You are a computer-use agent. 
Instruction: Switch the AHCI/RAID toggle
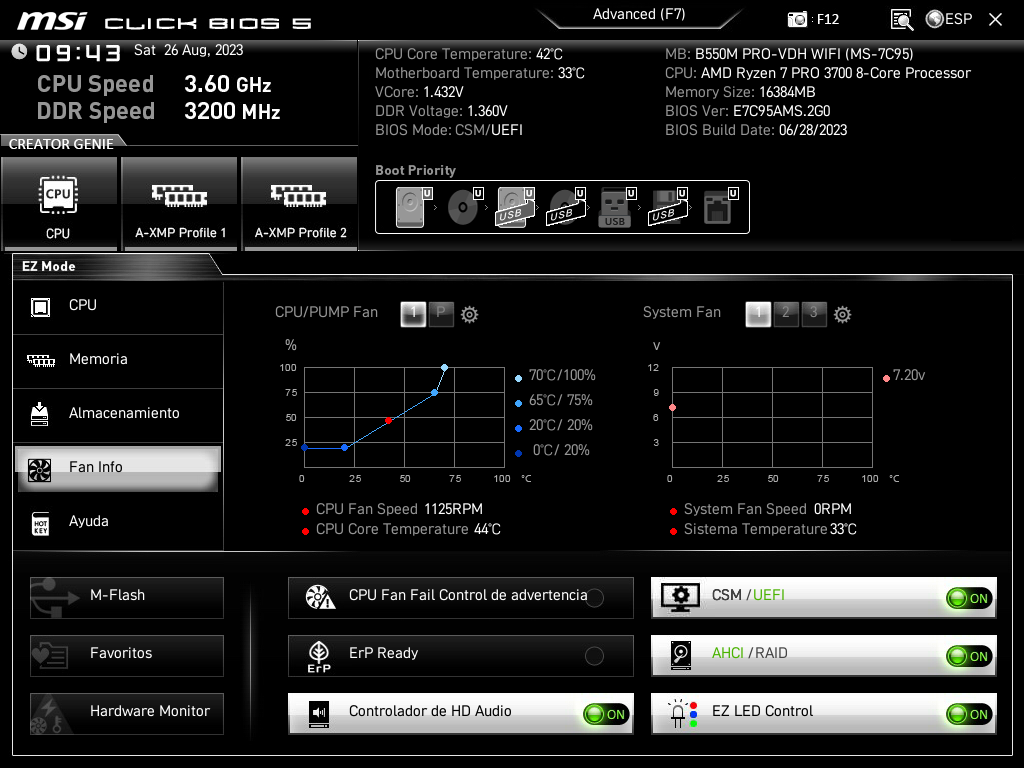coord(969,656)
